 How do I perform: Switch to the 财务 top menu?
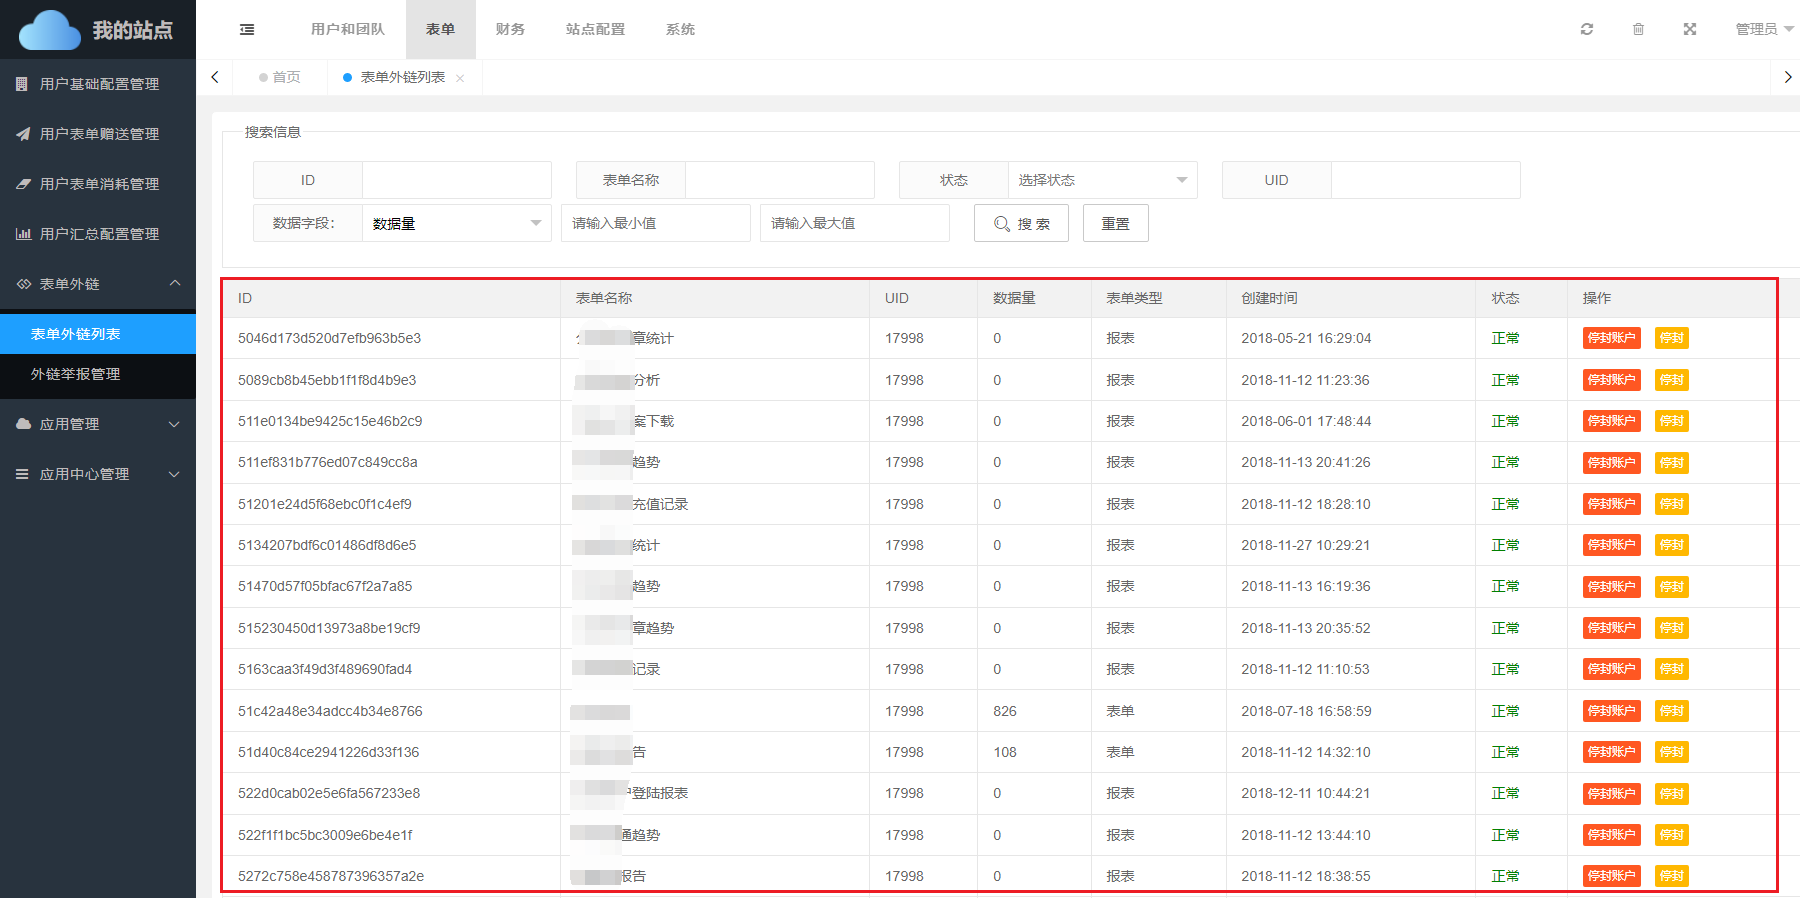(x=510, y=29)
